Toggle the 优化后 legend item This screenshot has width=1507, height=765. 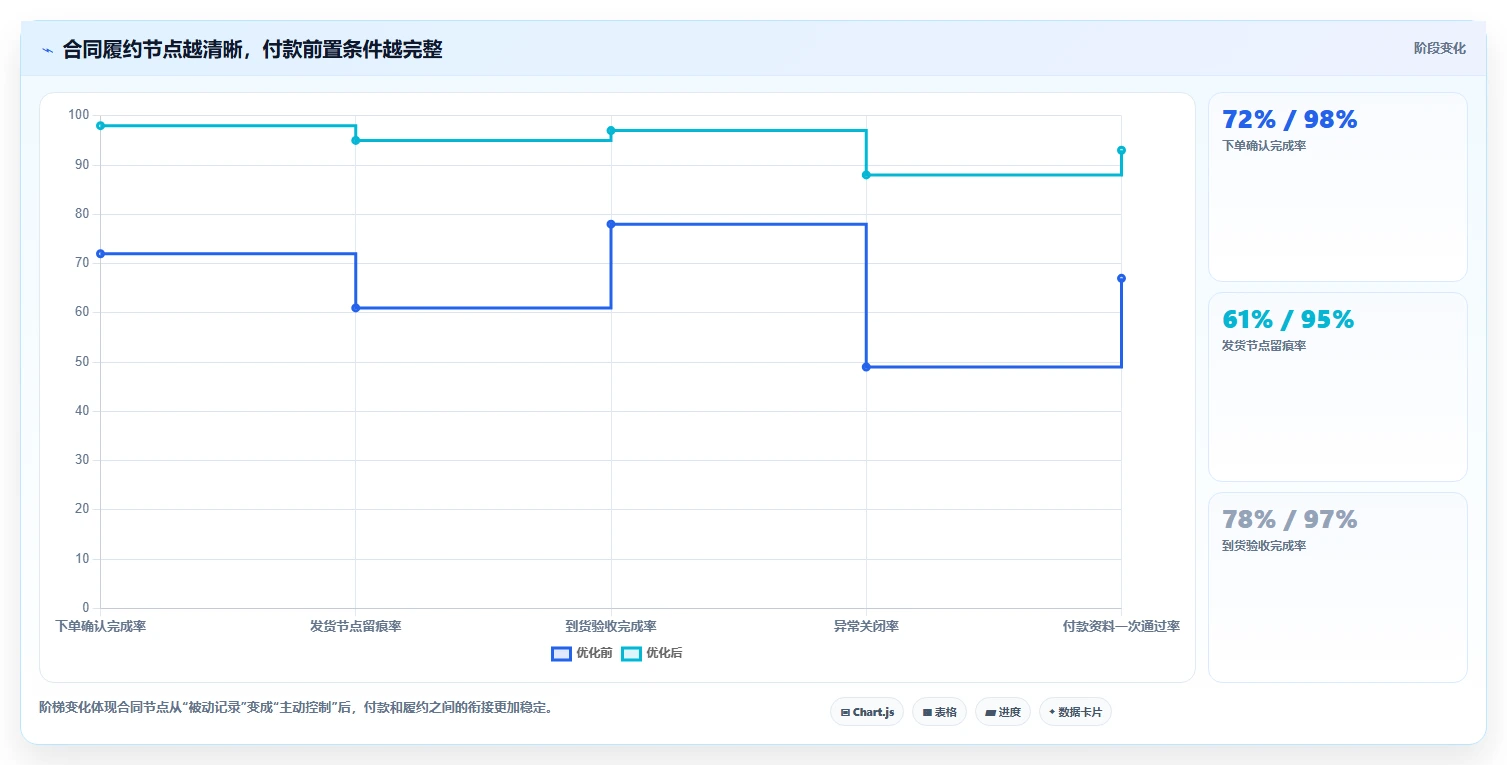[651, 653]
